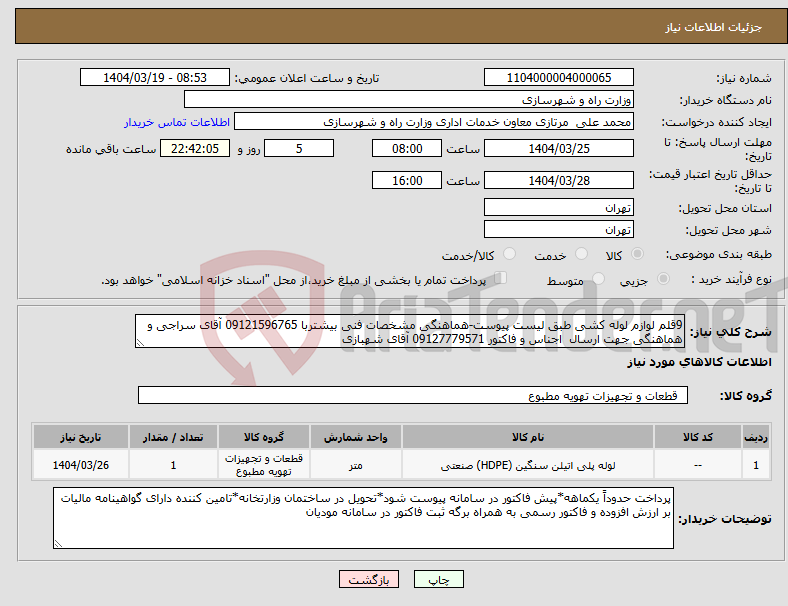Click the response deadline time 08:00
Image resolution: width=788 pixels, height=606 pixels.
click(x=407, y=148)
